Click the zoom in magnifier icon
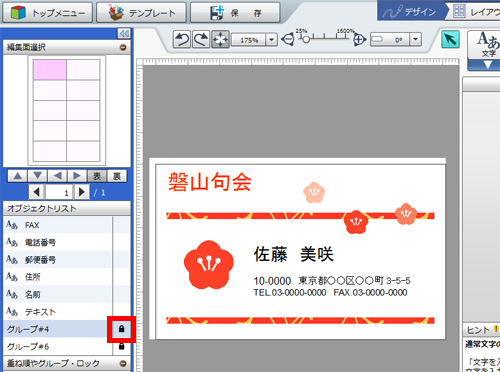The image size is (500, 372). 359,40
